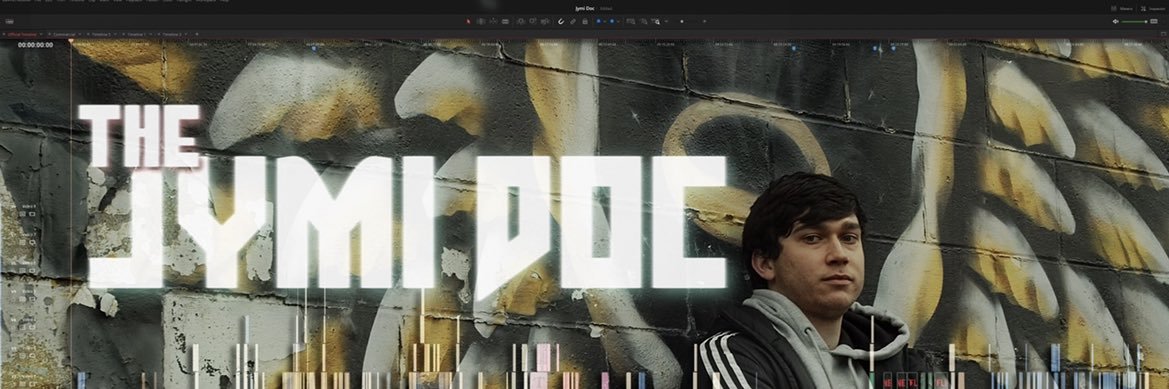
Task: Select the red arrow Selection mode tool
Action: click(468, 21)
